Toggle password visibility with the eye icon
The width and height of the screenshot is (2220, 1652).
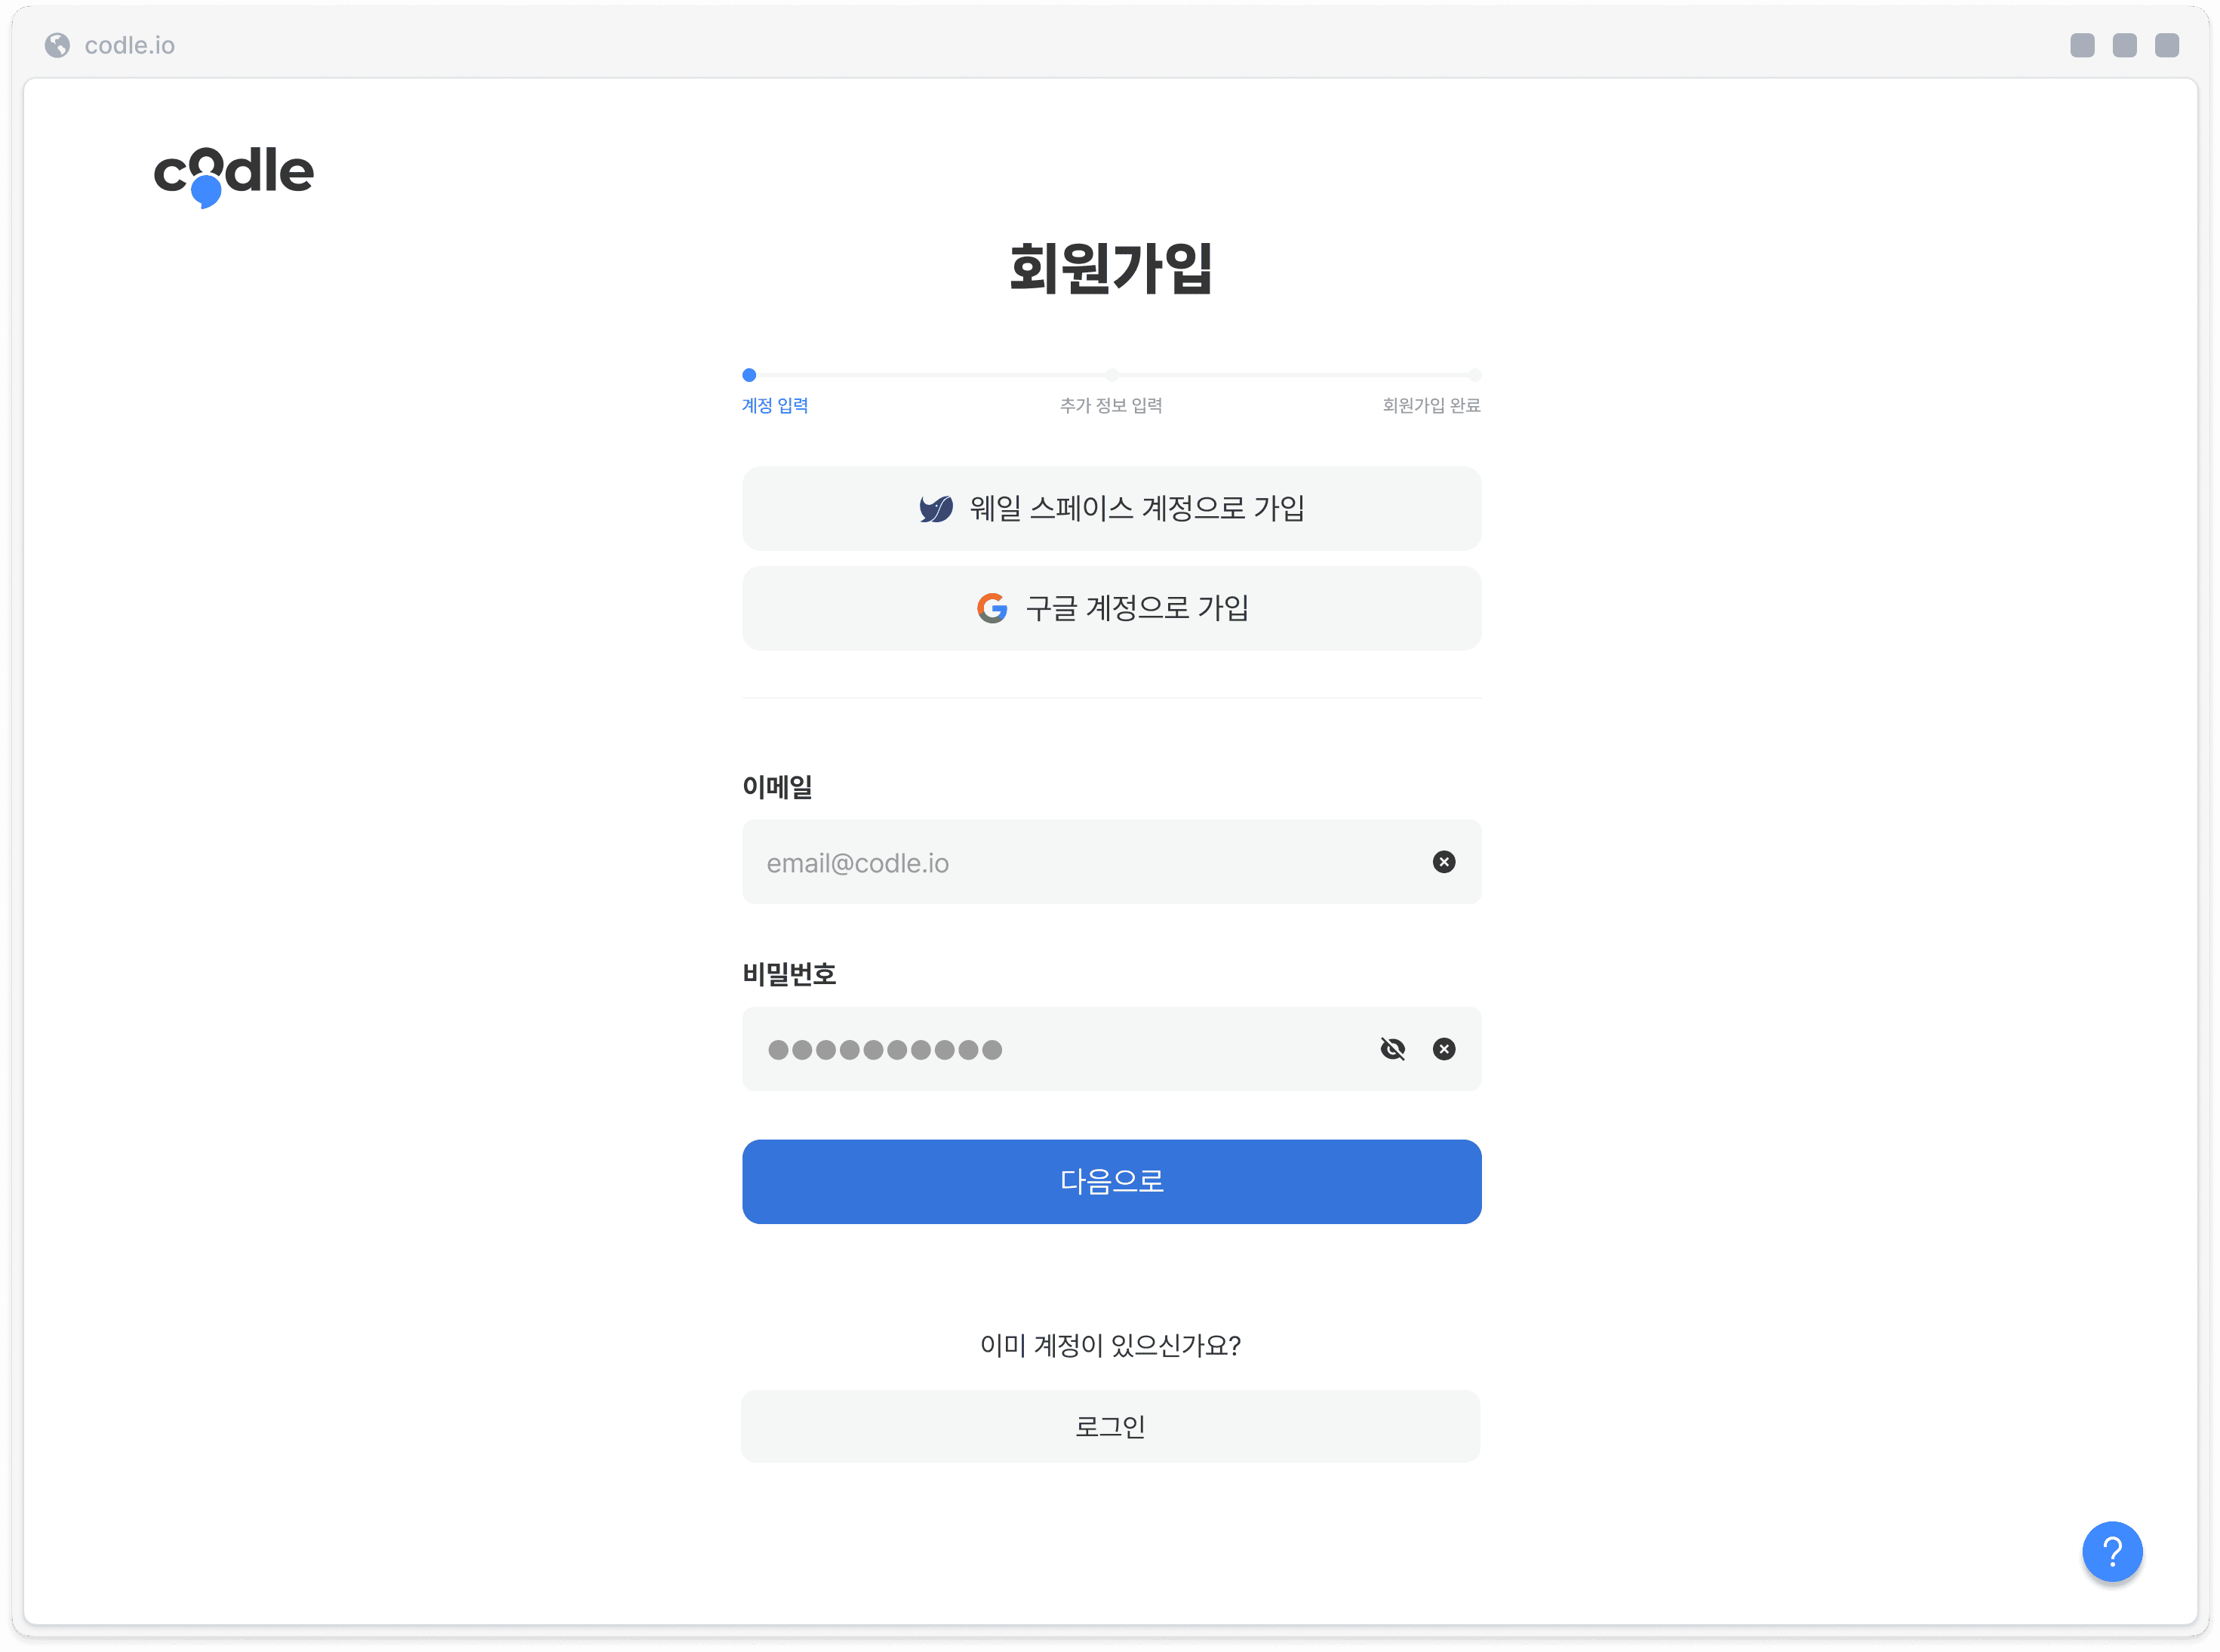click(1392, 1049)
